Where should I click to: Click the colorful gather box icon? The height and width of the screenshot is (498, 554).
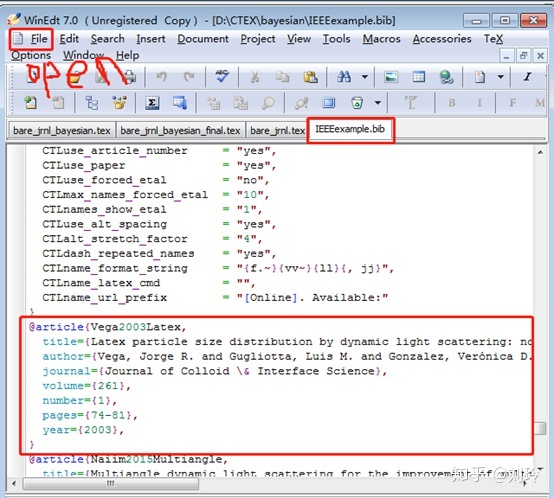click(x=119, y=103)
